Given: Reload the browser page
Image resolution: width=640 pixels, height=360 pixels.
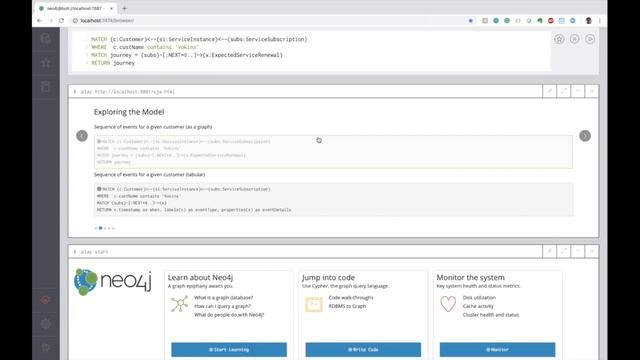Looking at the screenshot, I should coord(62,20).
